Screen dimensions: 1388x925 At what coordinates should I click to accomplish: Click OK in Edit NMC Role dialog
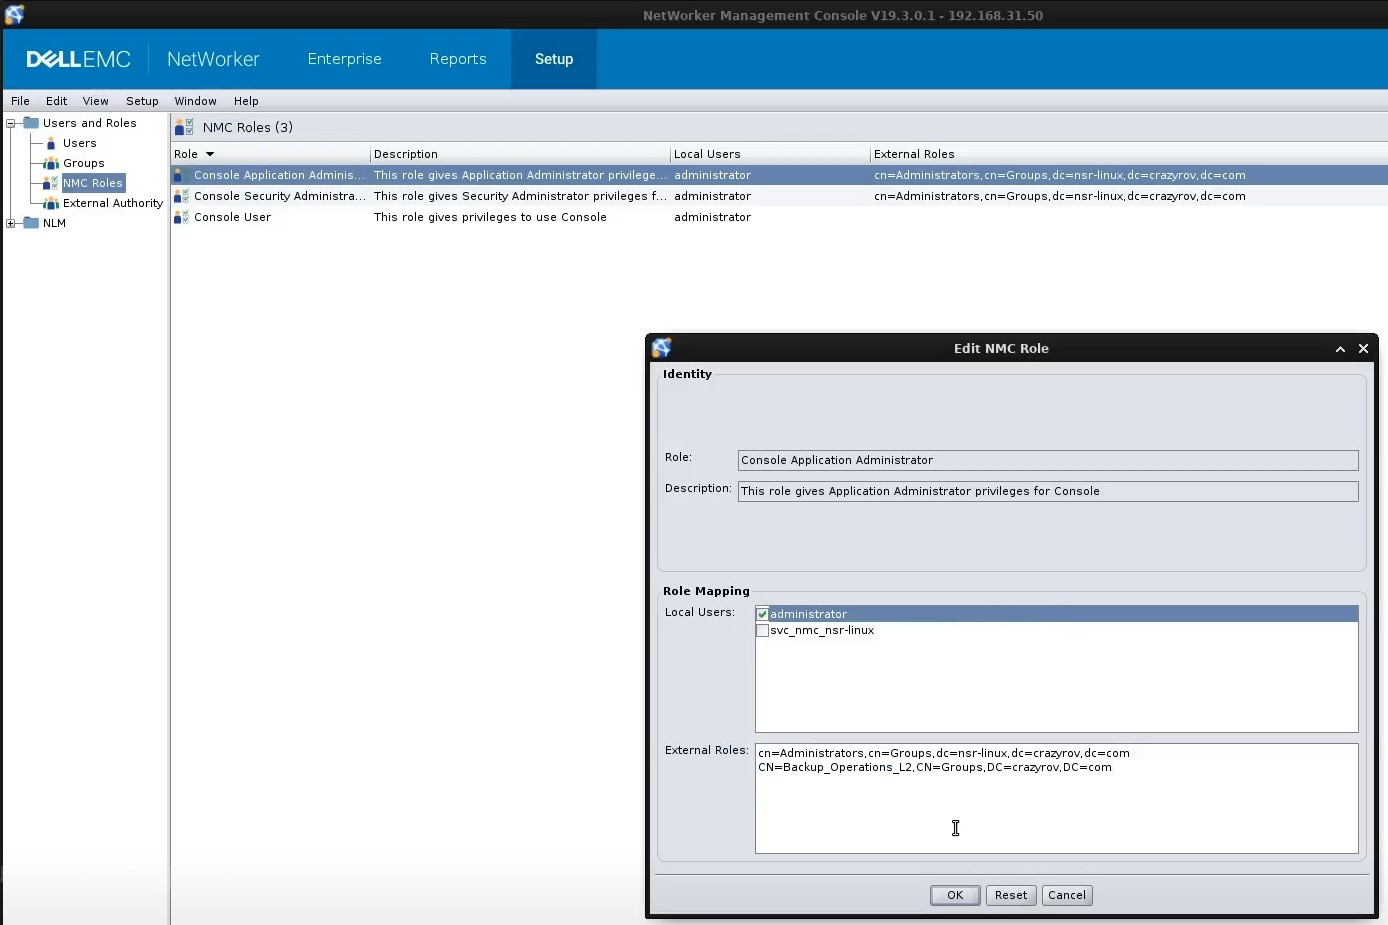(x=955, y=895)
